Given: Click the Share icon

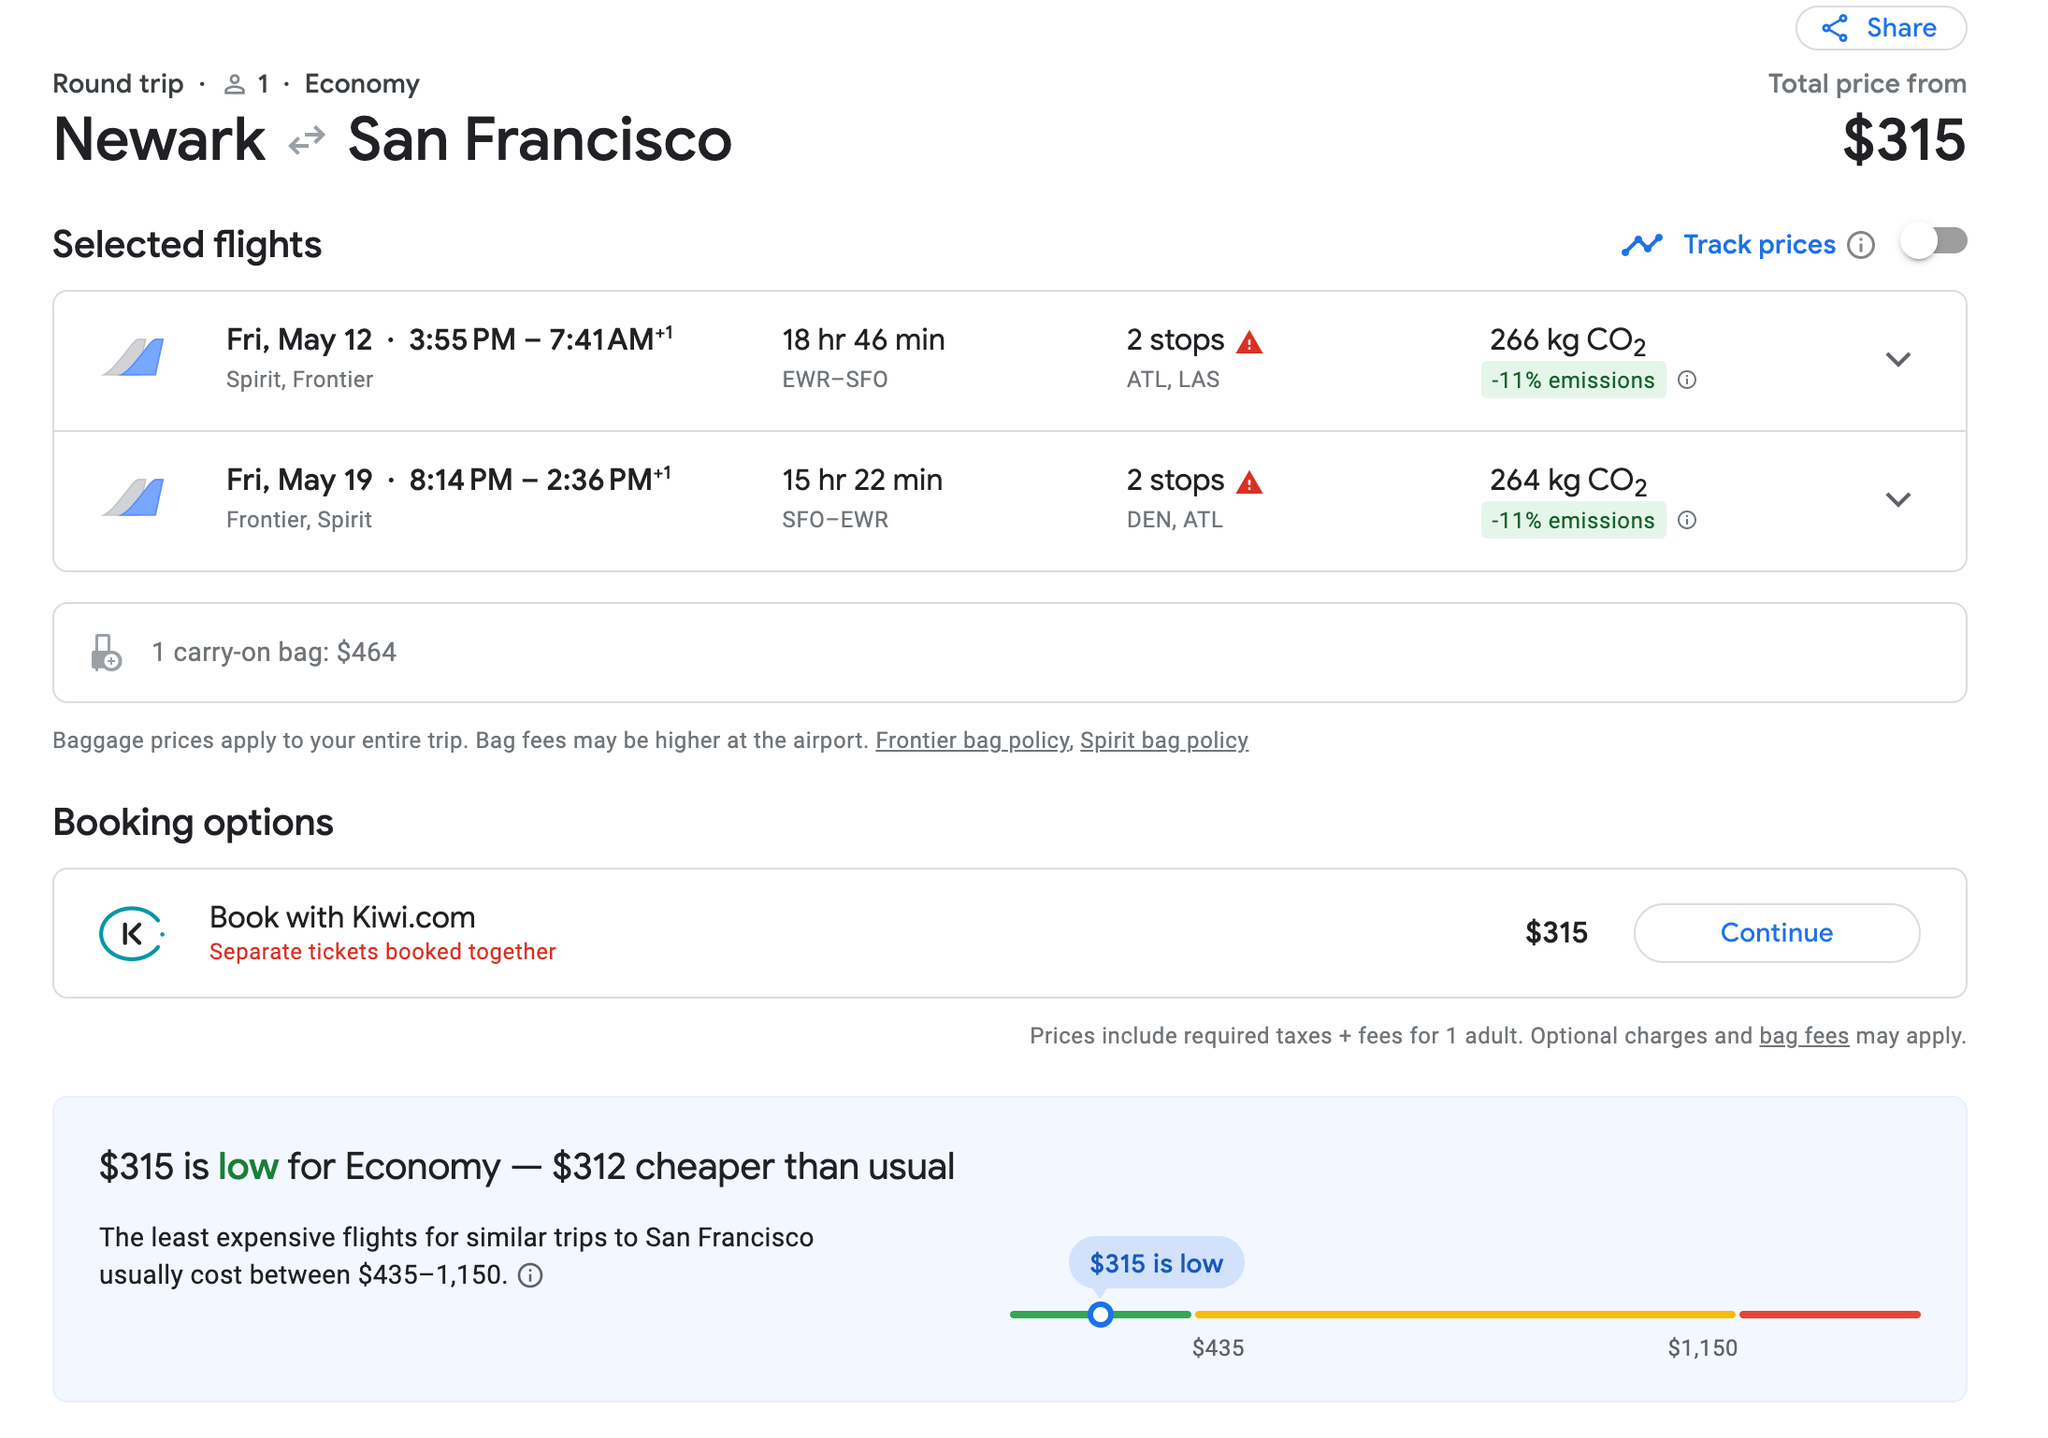Looking at the screenshot, I should pyautogui.click(x=1836, y=28).
